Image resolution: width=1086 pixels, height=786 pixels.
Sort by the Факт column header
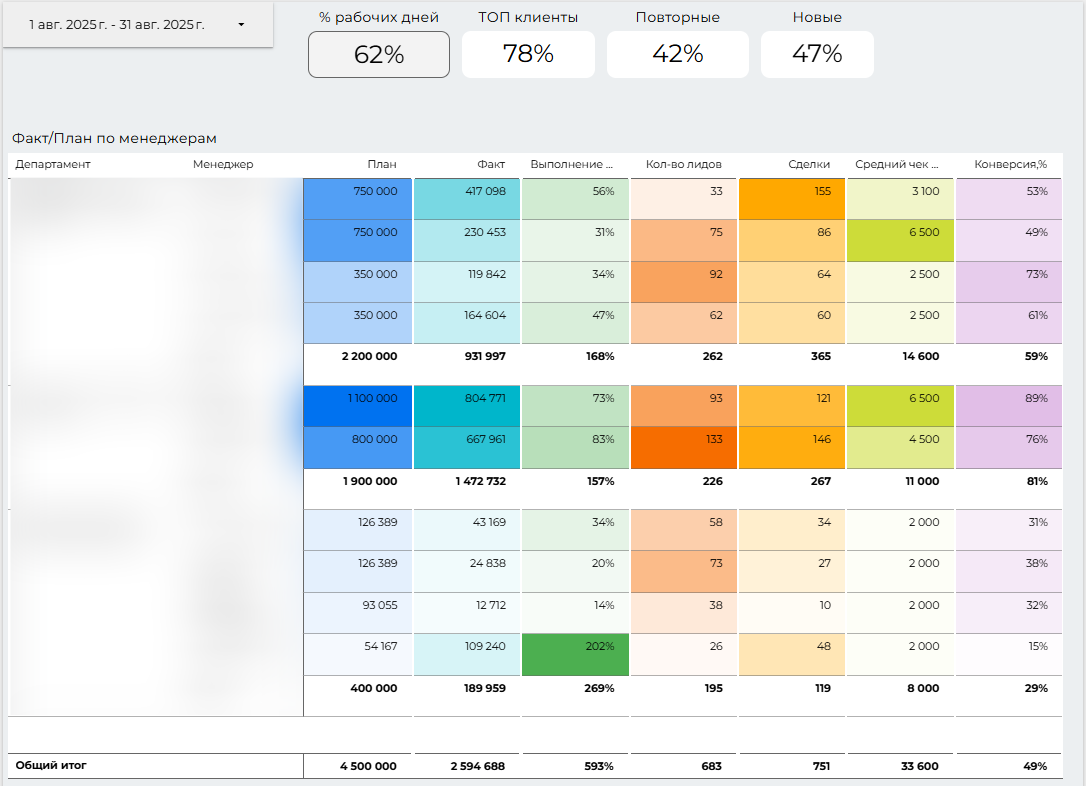coord(491,165)
